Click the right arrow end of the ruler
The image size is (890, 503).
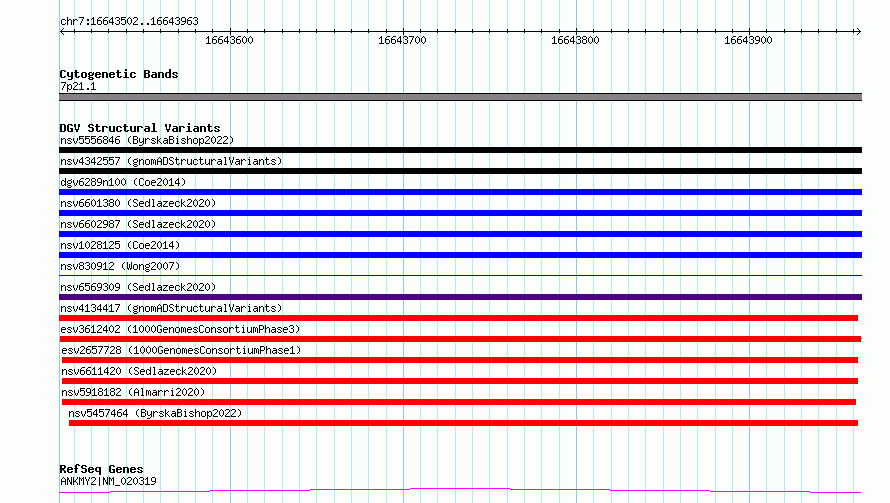tap(858, 32)
